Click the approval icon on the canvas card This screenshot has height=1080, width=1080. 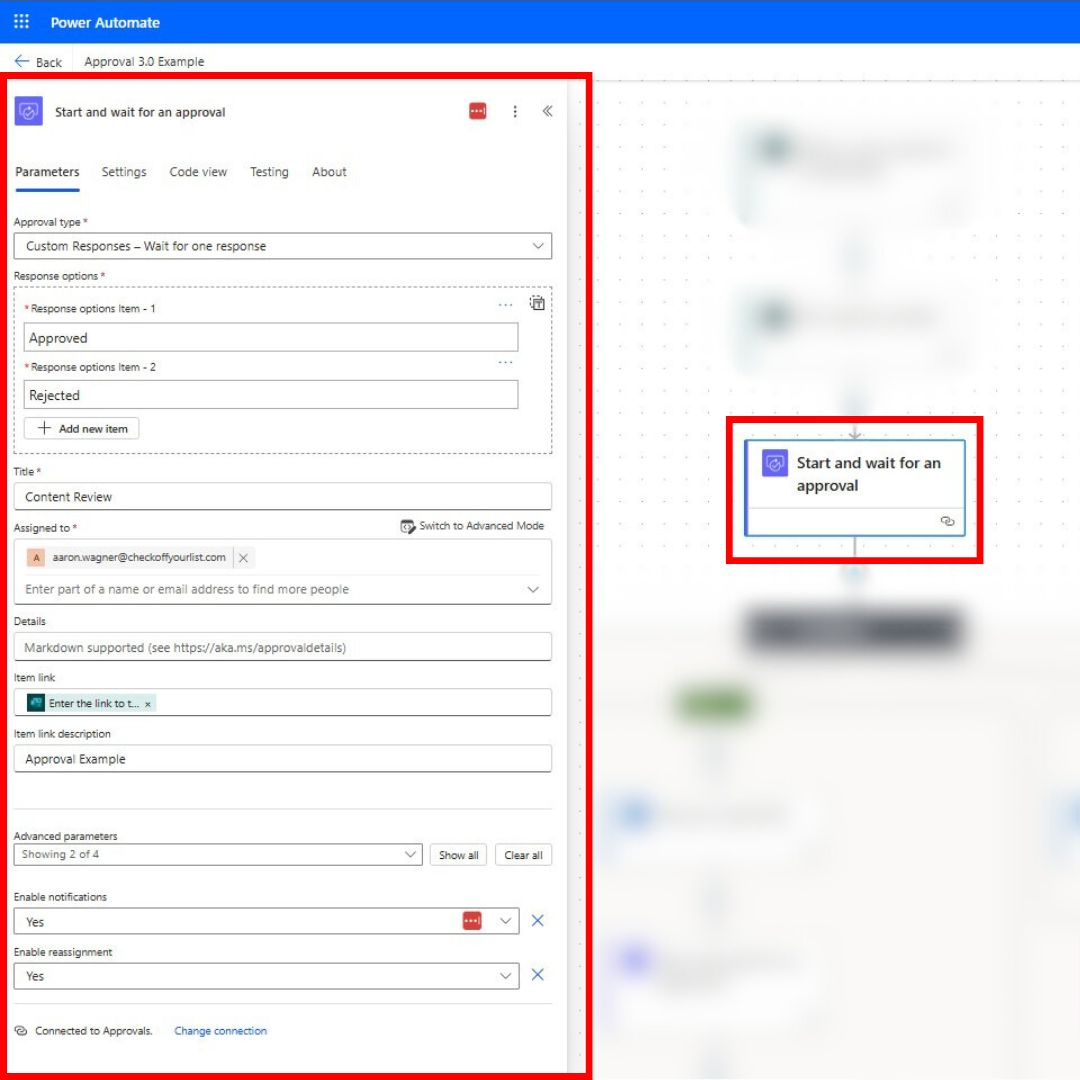[774, 463]
